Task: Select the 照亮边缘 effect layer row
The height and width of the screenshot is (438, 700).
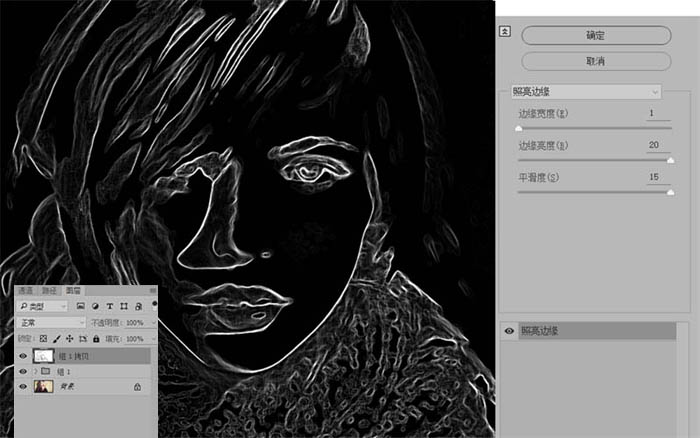Action: (597, 331)
